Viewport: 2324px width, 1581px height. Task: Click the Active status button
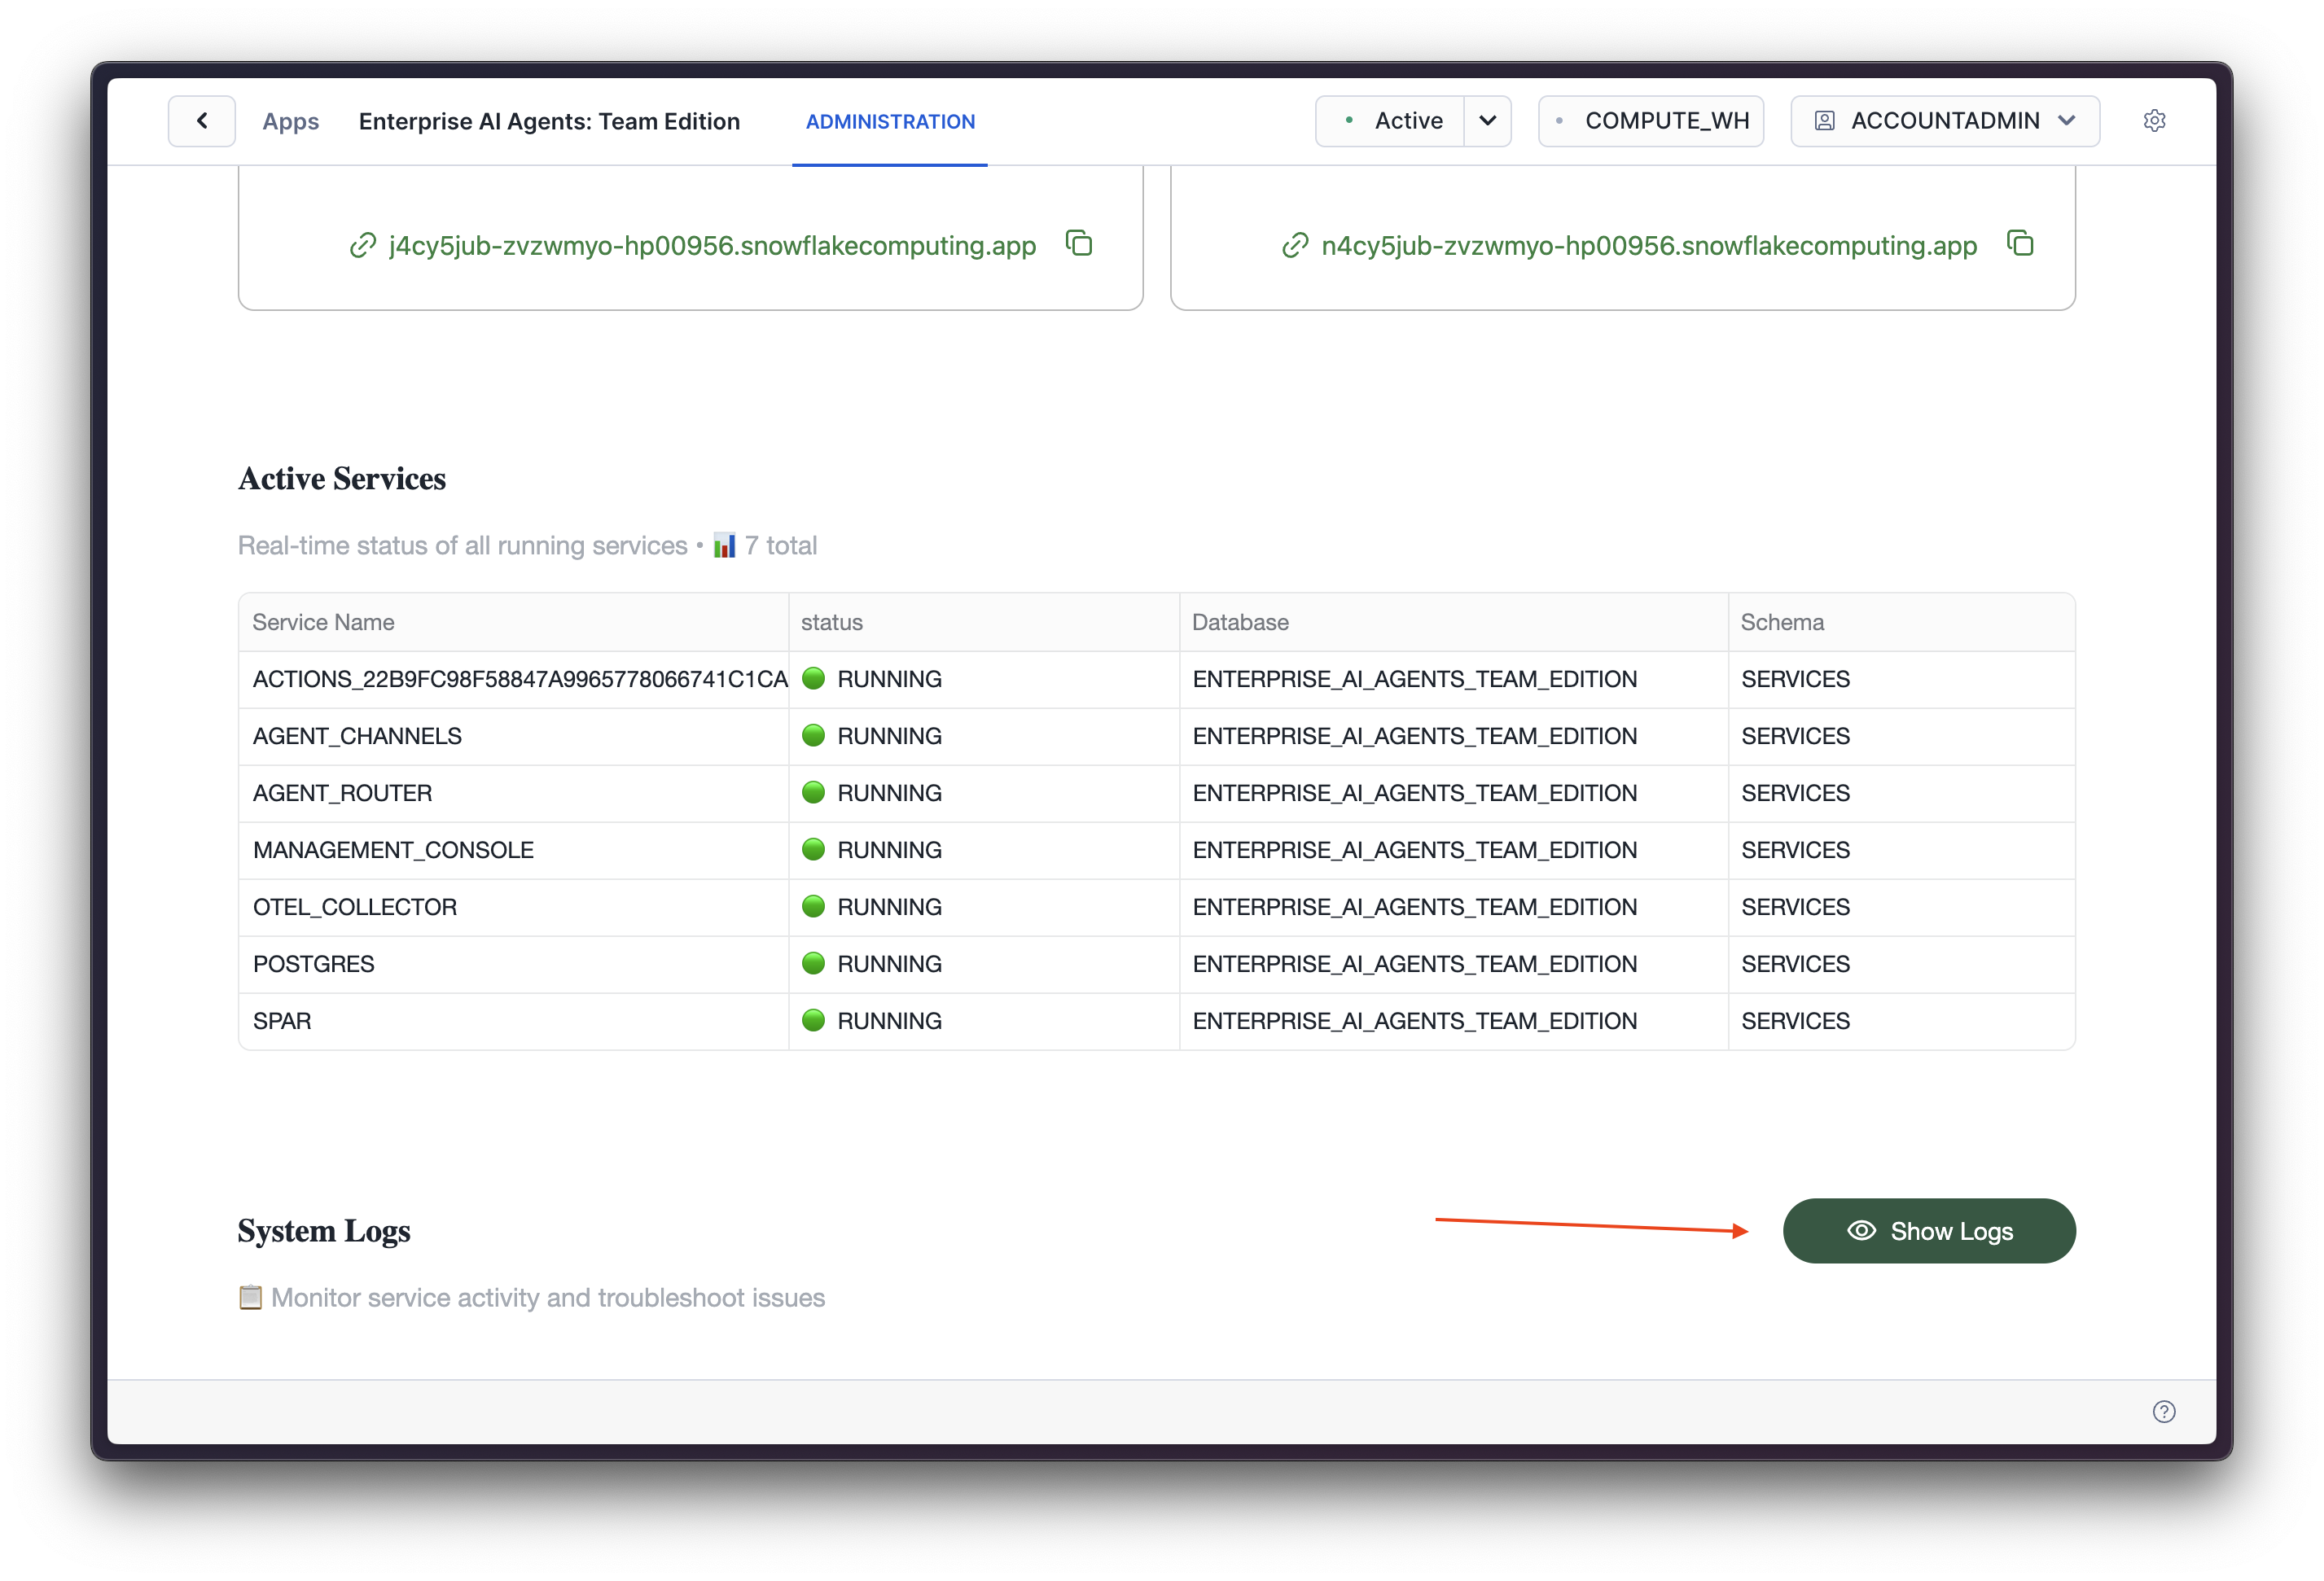coord(1390,121)
